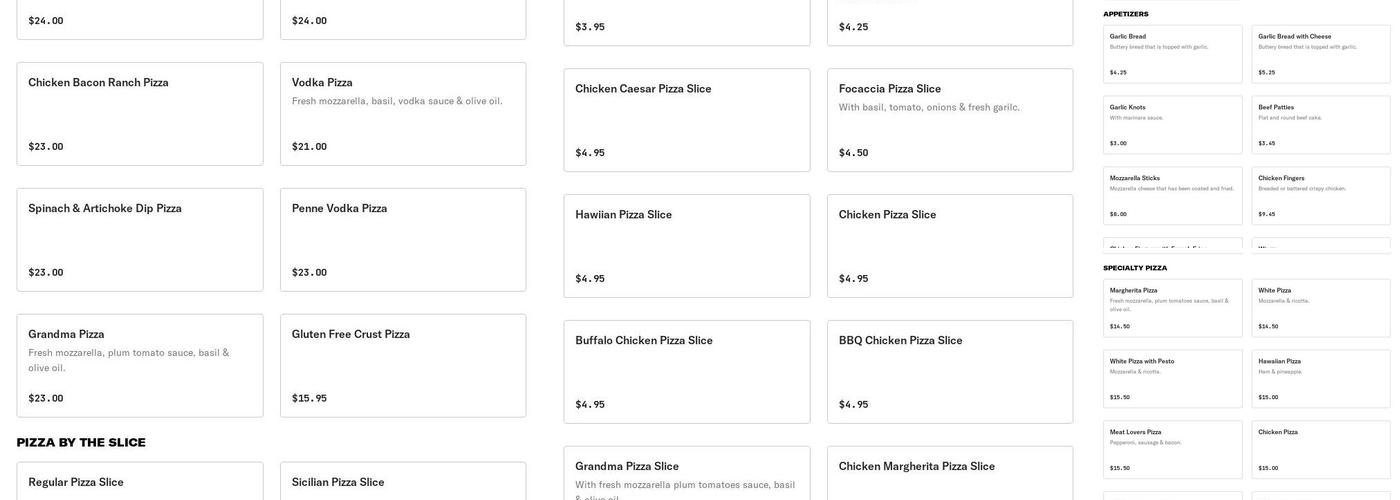1400x500 pixels.
Task: Click the BBQ Chicken Pizza Slice card
Action: click(950, 372)
